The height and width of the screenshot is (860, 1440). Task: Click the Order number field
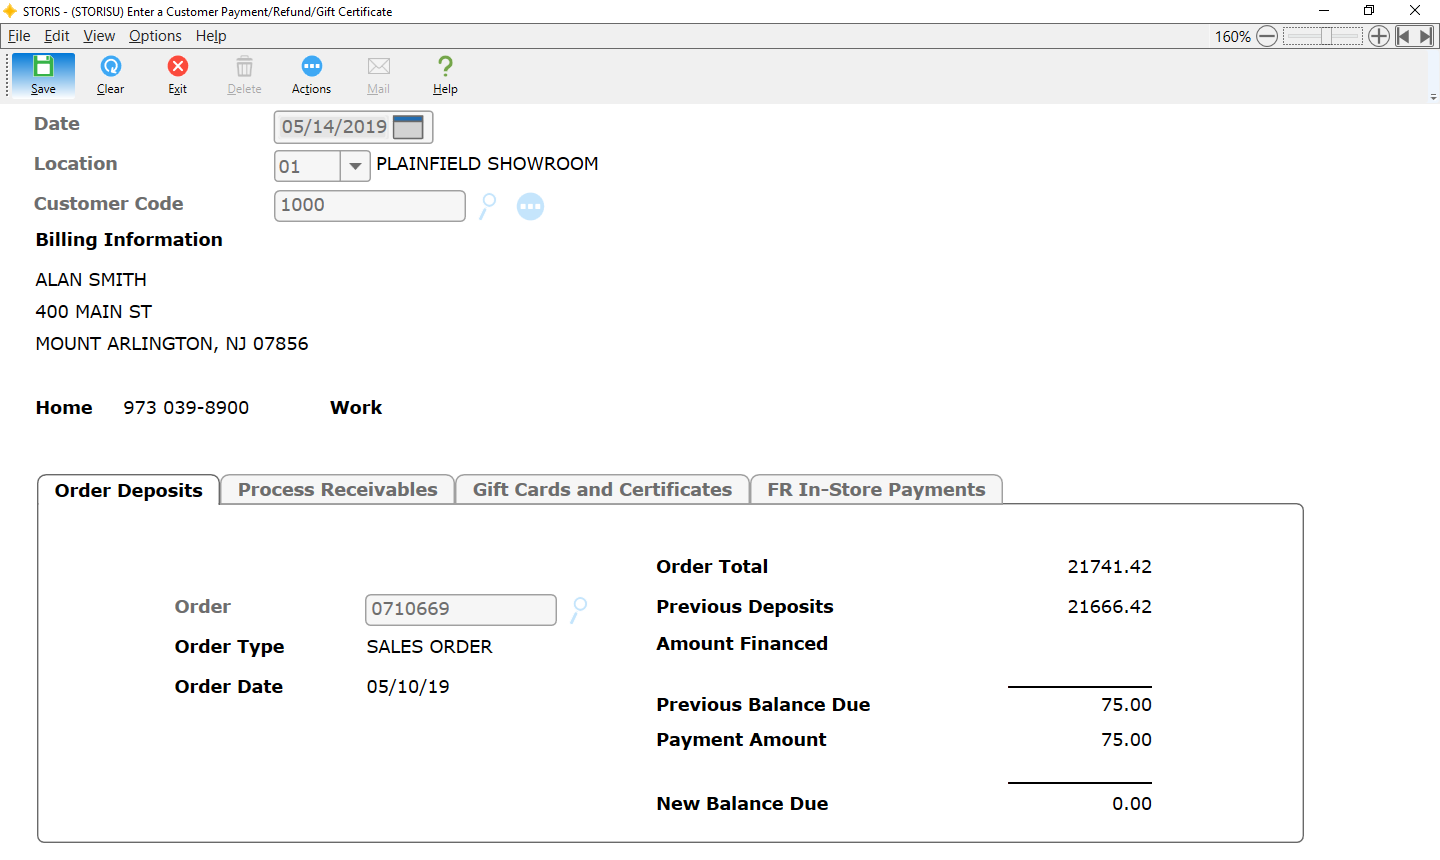click(461, 609)
